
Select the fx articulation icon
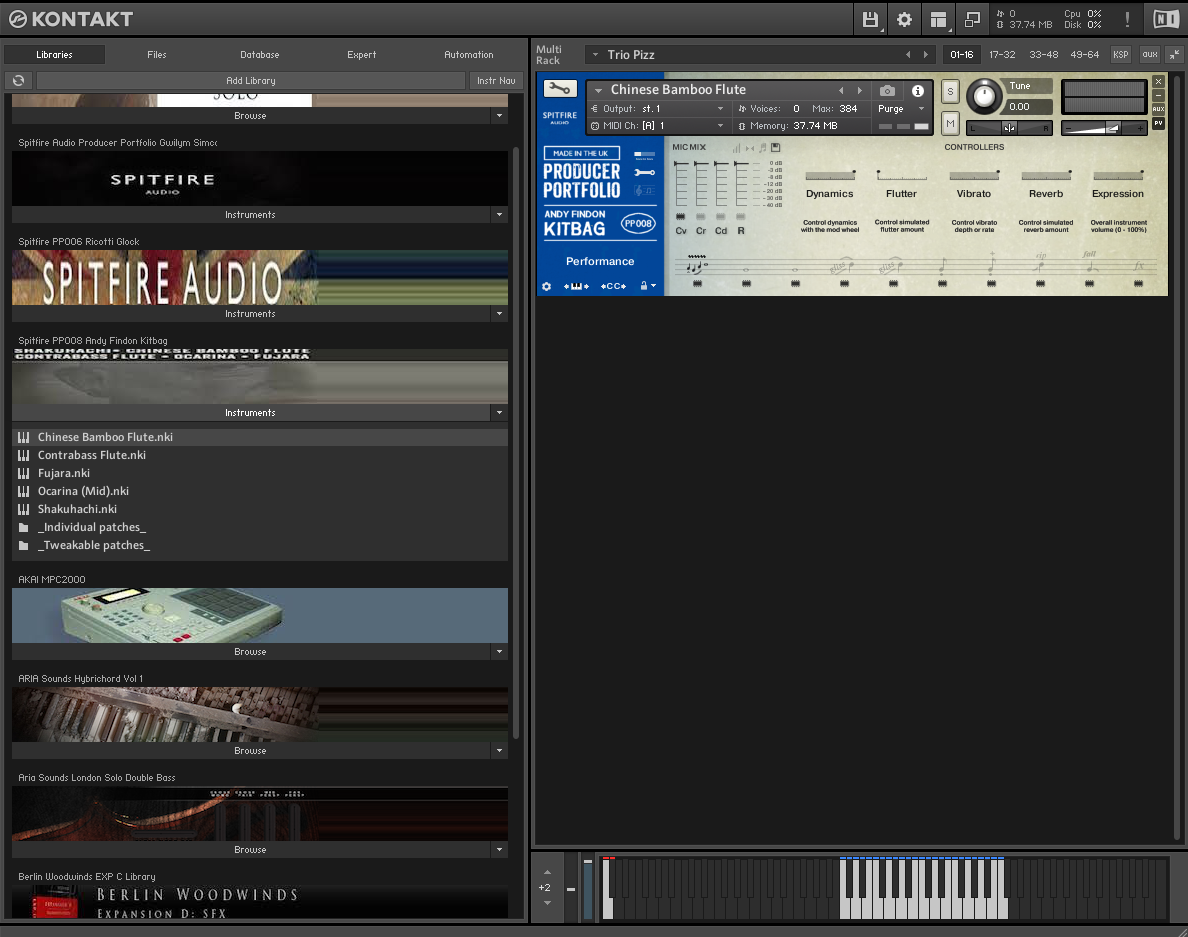coord(1138,266)
